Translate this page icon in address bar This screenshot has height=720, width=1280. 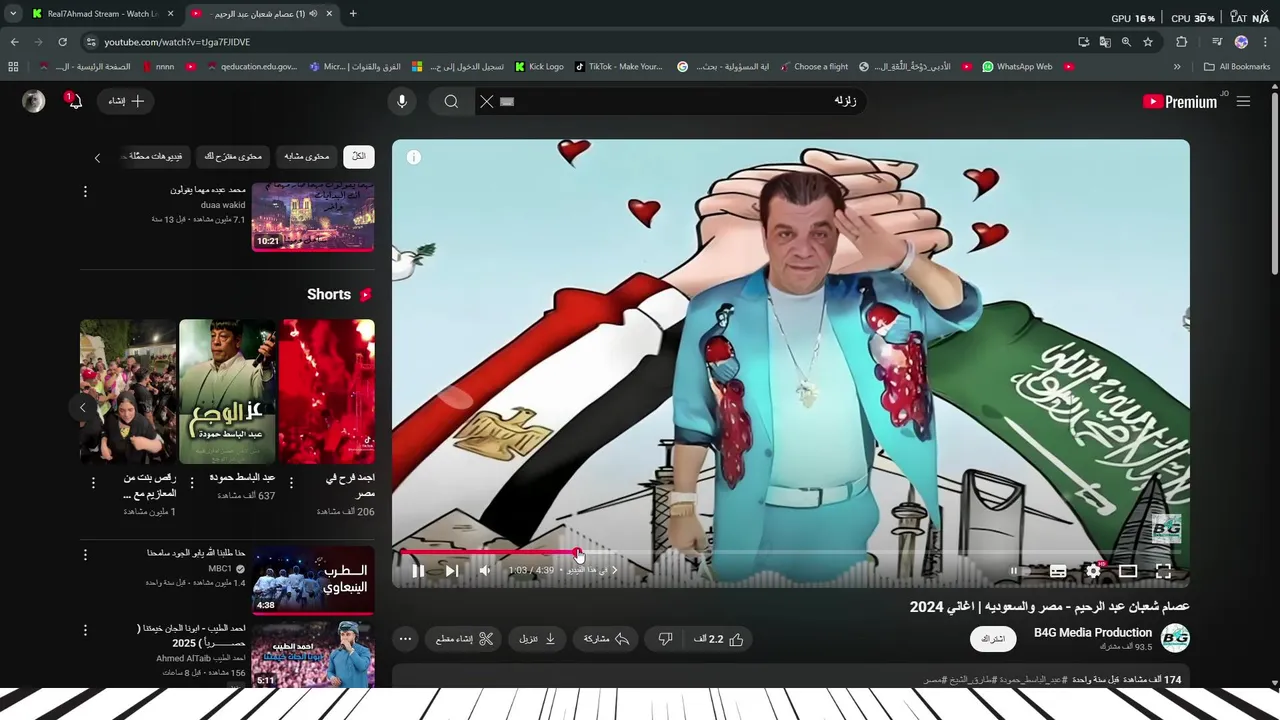(x=1105, y=42)
